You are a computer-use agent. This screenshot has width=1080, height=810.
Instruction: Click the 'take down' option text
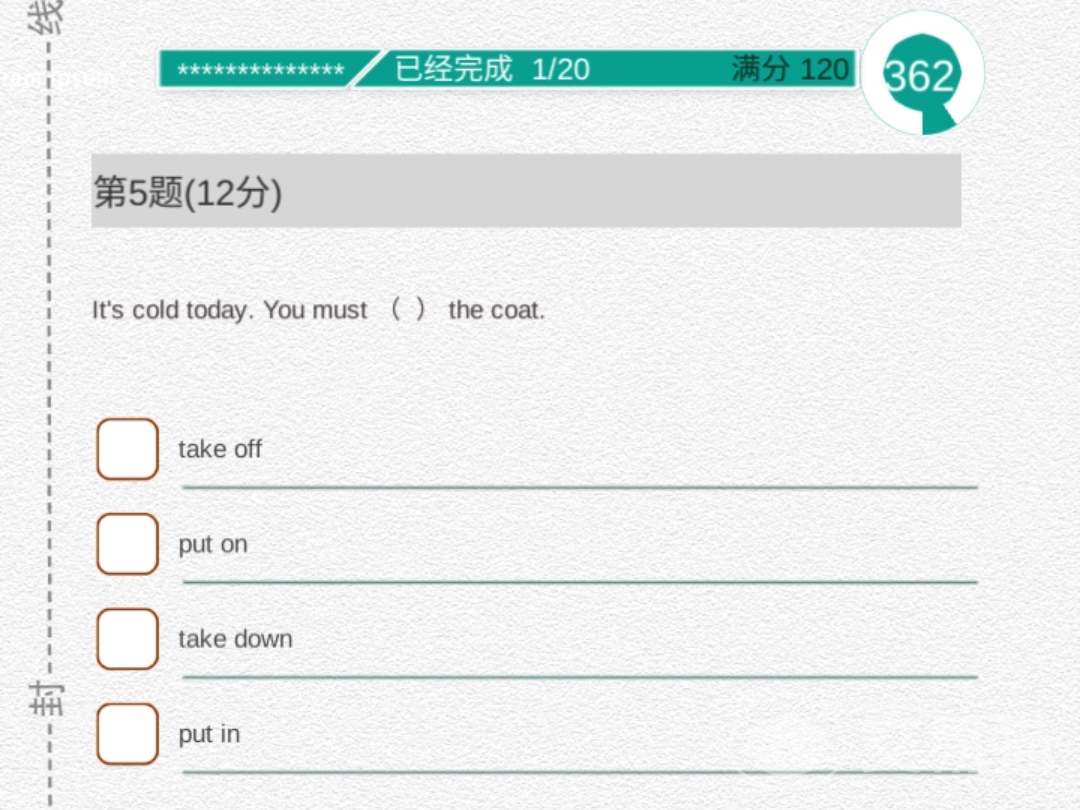click(235, 639)
